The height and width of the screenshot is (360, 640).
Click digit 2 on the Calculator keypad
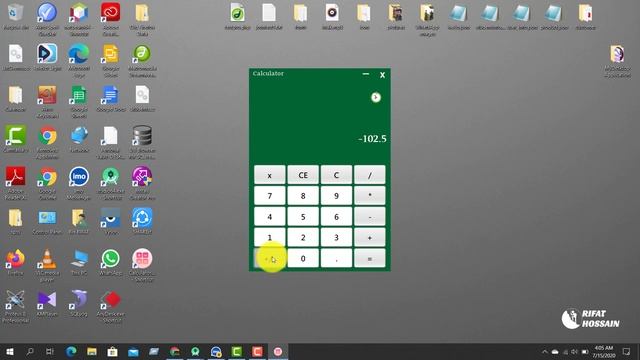coord(303,237)
